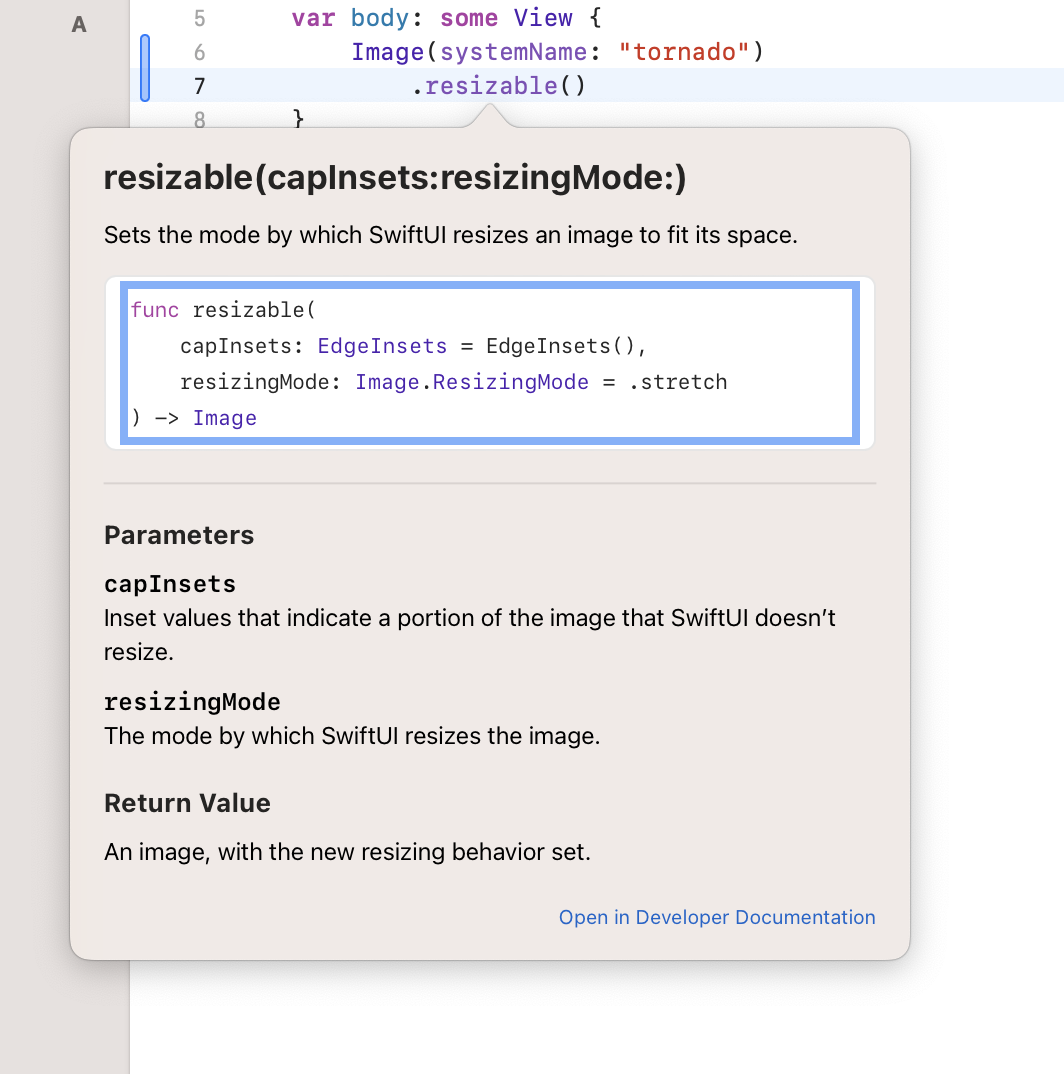This screenshot has height=1074, width=1064.
Task: Select line number 6 in the gutter
Action: (x=199, y=52)
